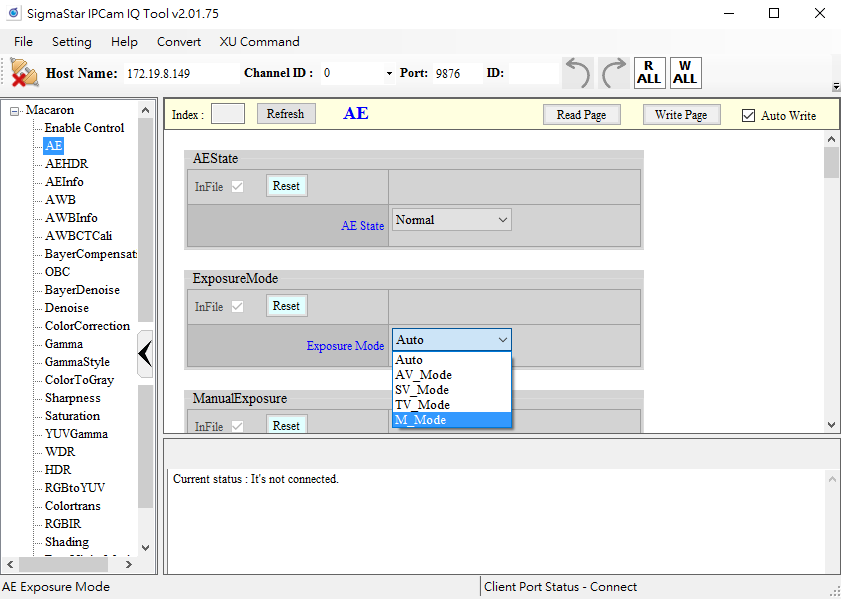Click the redo arrow icon
This screenshot has width=841, height=599.
click(613, 73)
